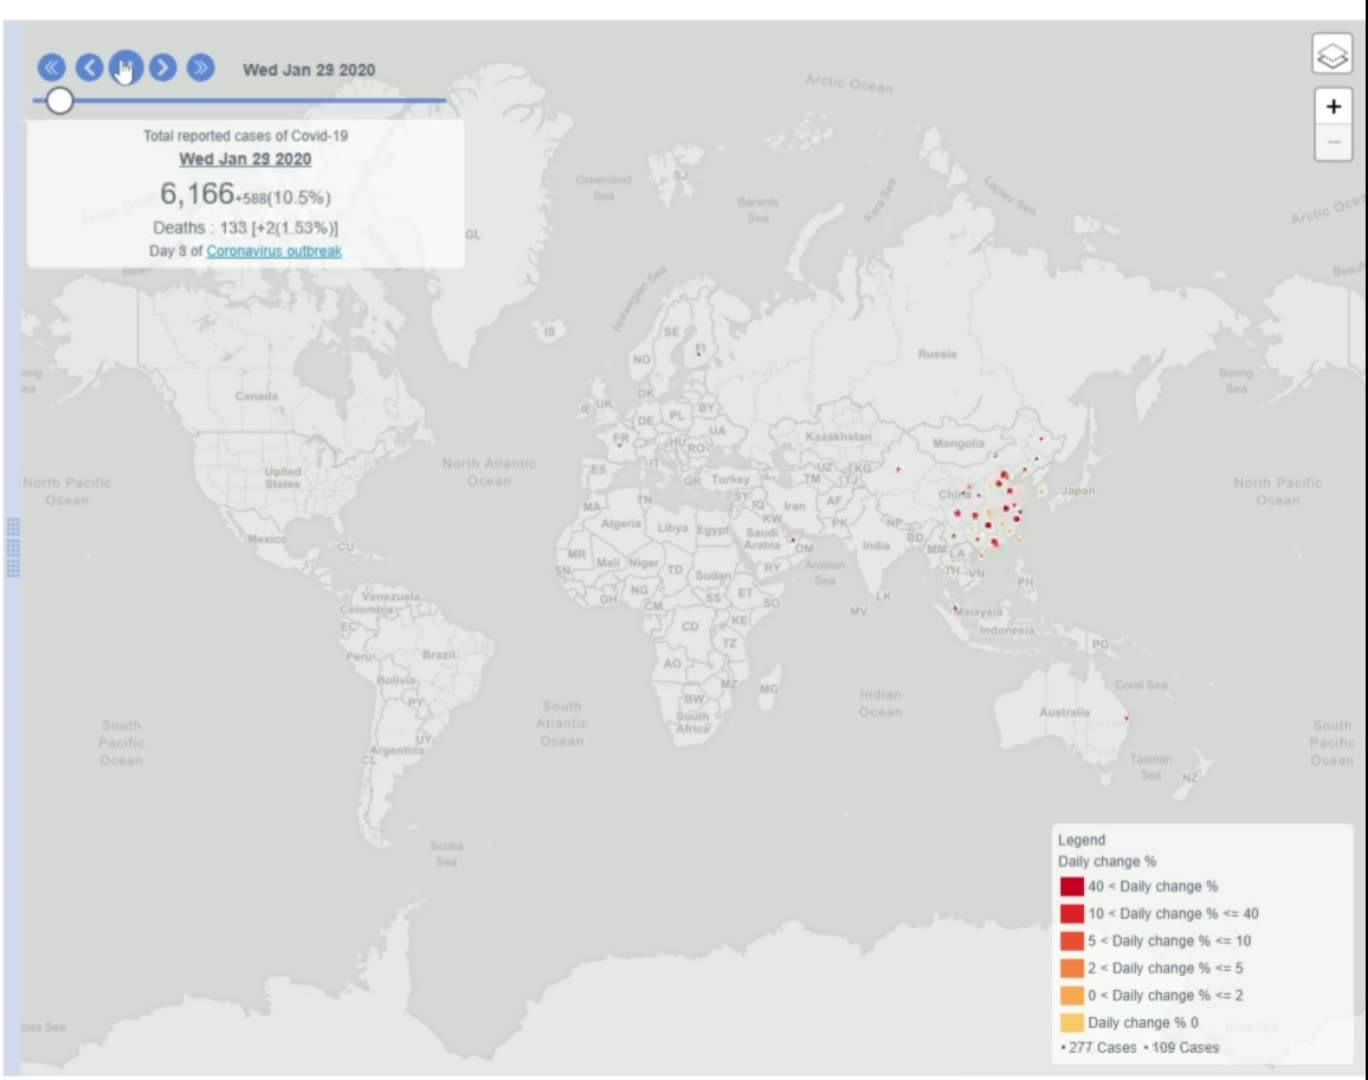Click the South Atlantic Ocean label
The height and width of the screenshot is (1080, 1368).
[562, 723]
